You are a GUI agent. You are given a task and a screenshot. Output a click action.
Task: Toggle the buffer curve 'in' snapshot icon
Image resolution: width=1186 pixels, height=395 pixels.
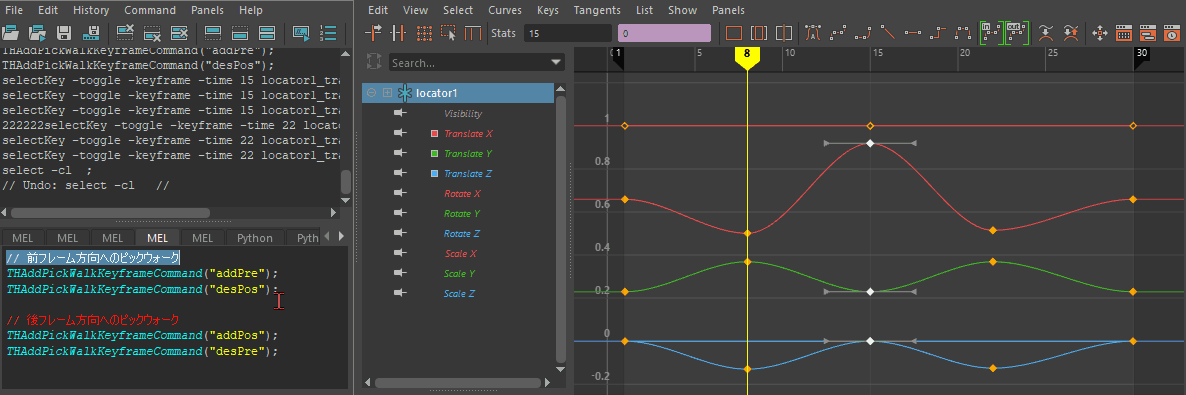pos(991,33)
